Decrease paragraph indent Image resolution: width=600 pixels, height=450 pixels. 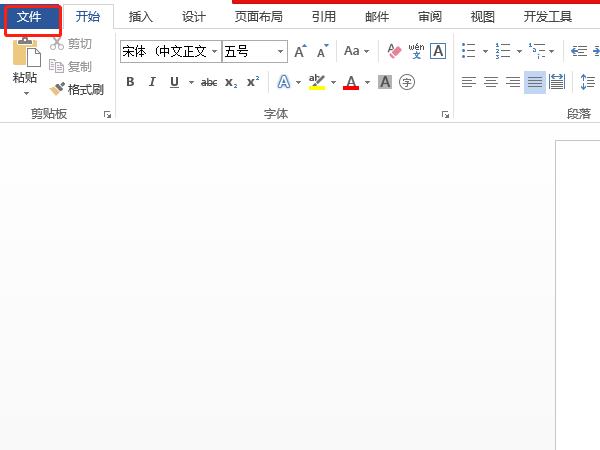579,51
